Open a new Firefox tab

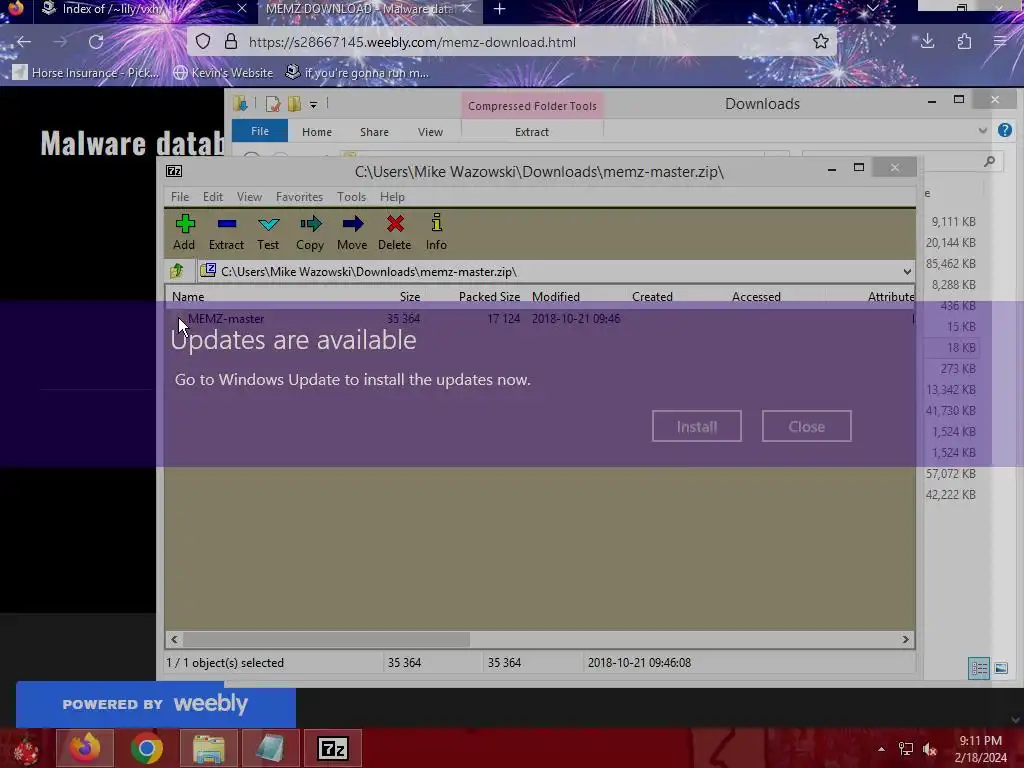[x=500, y=9]
